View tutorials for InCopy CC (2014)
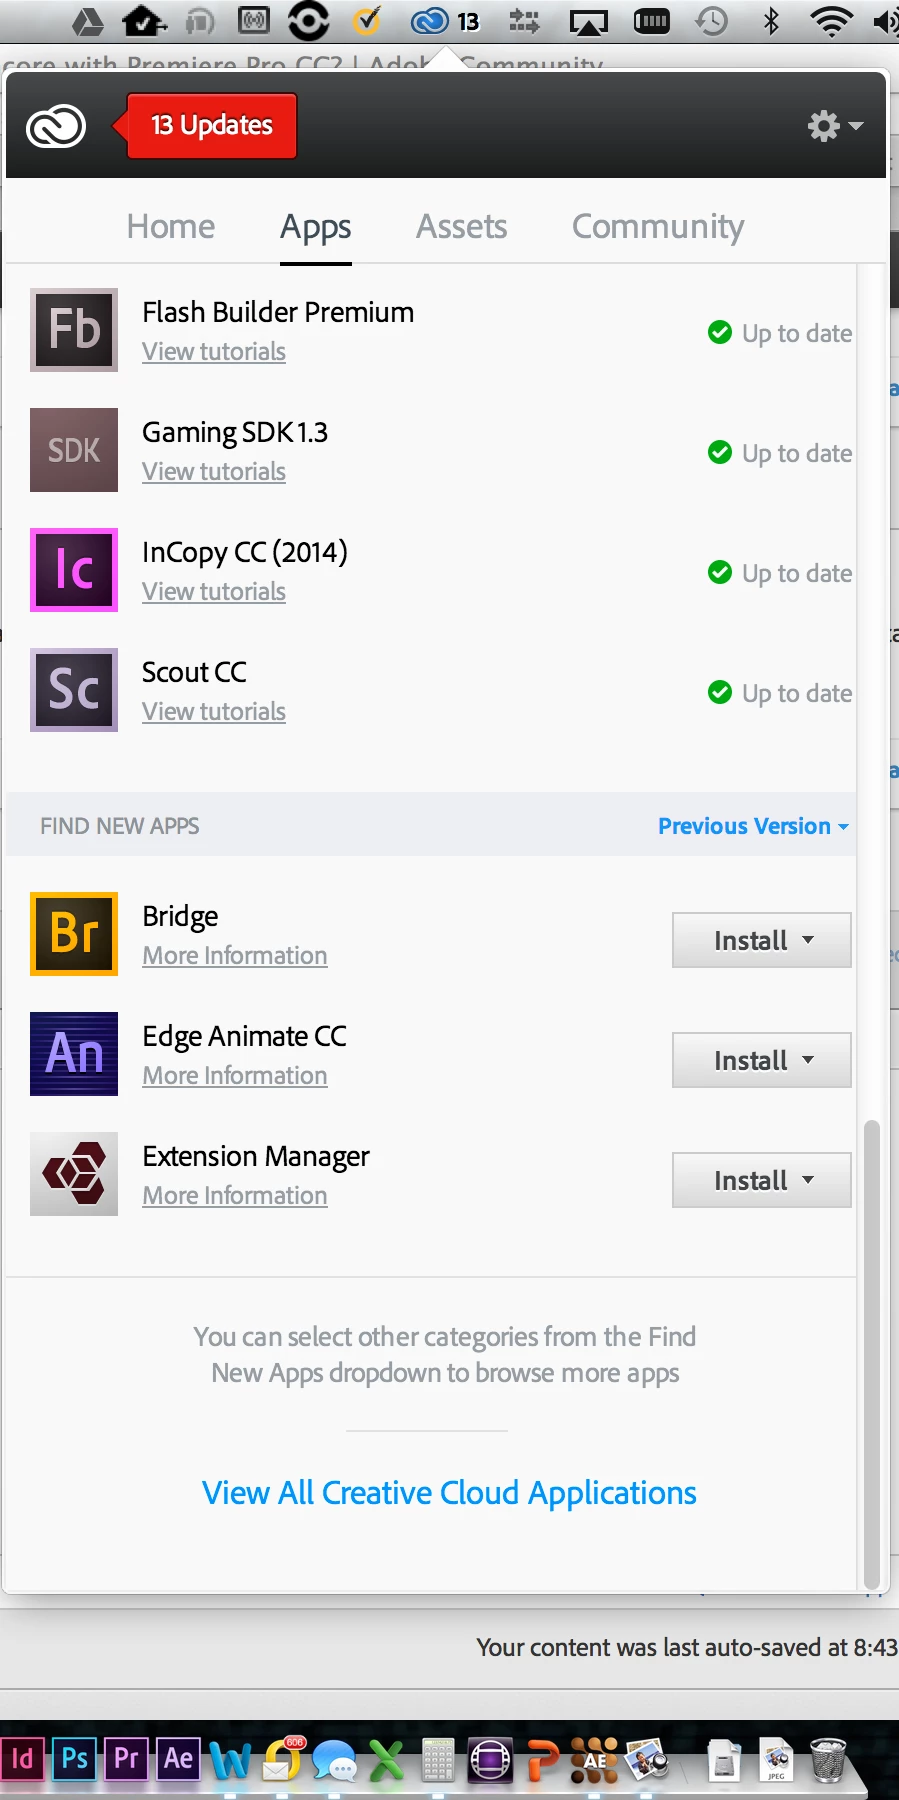 [x=214, y=592]
